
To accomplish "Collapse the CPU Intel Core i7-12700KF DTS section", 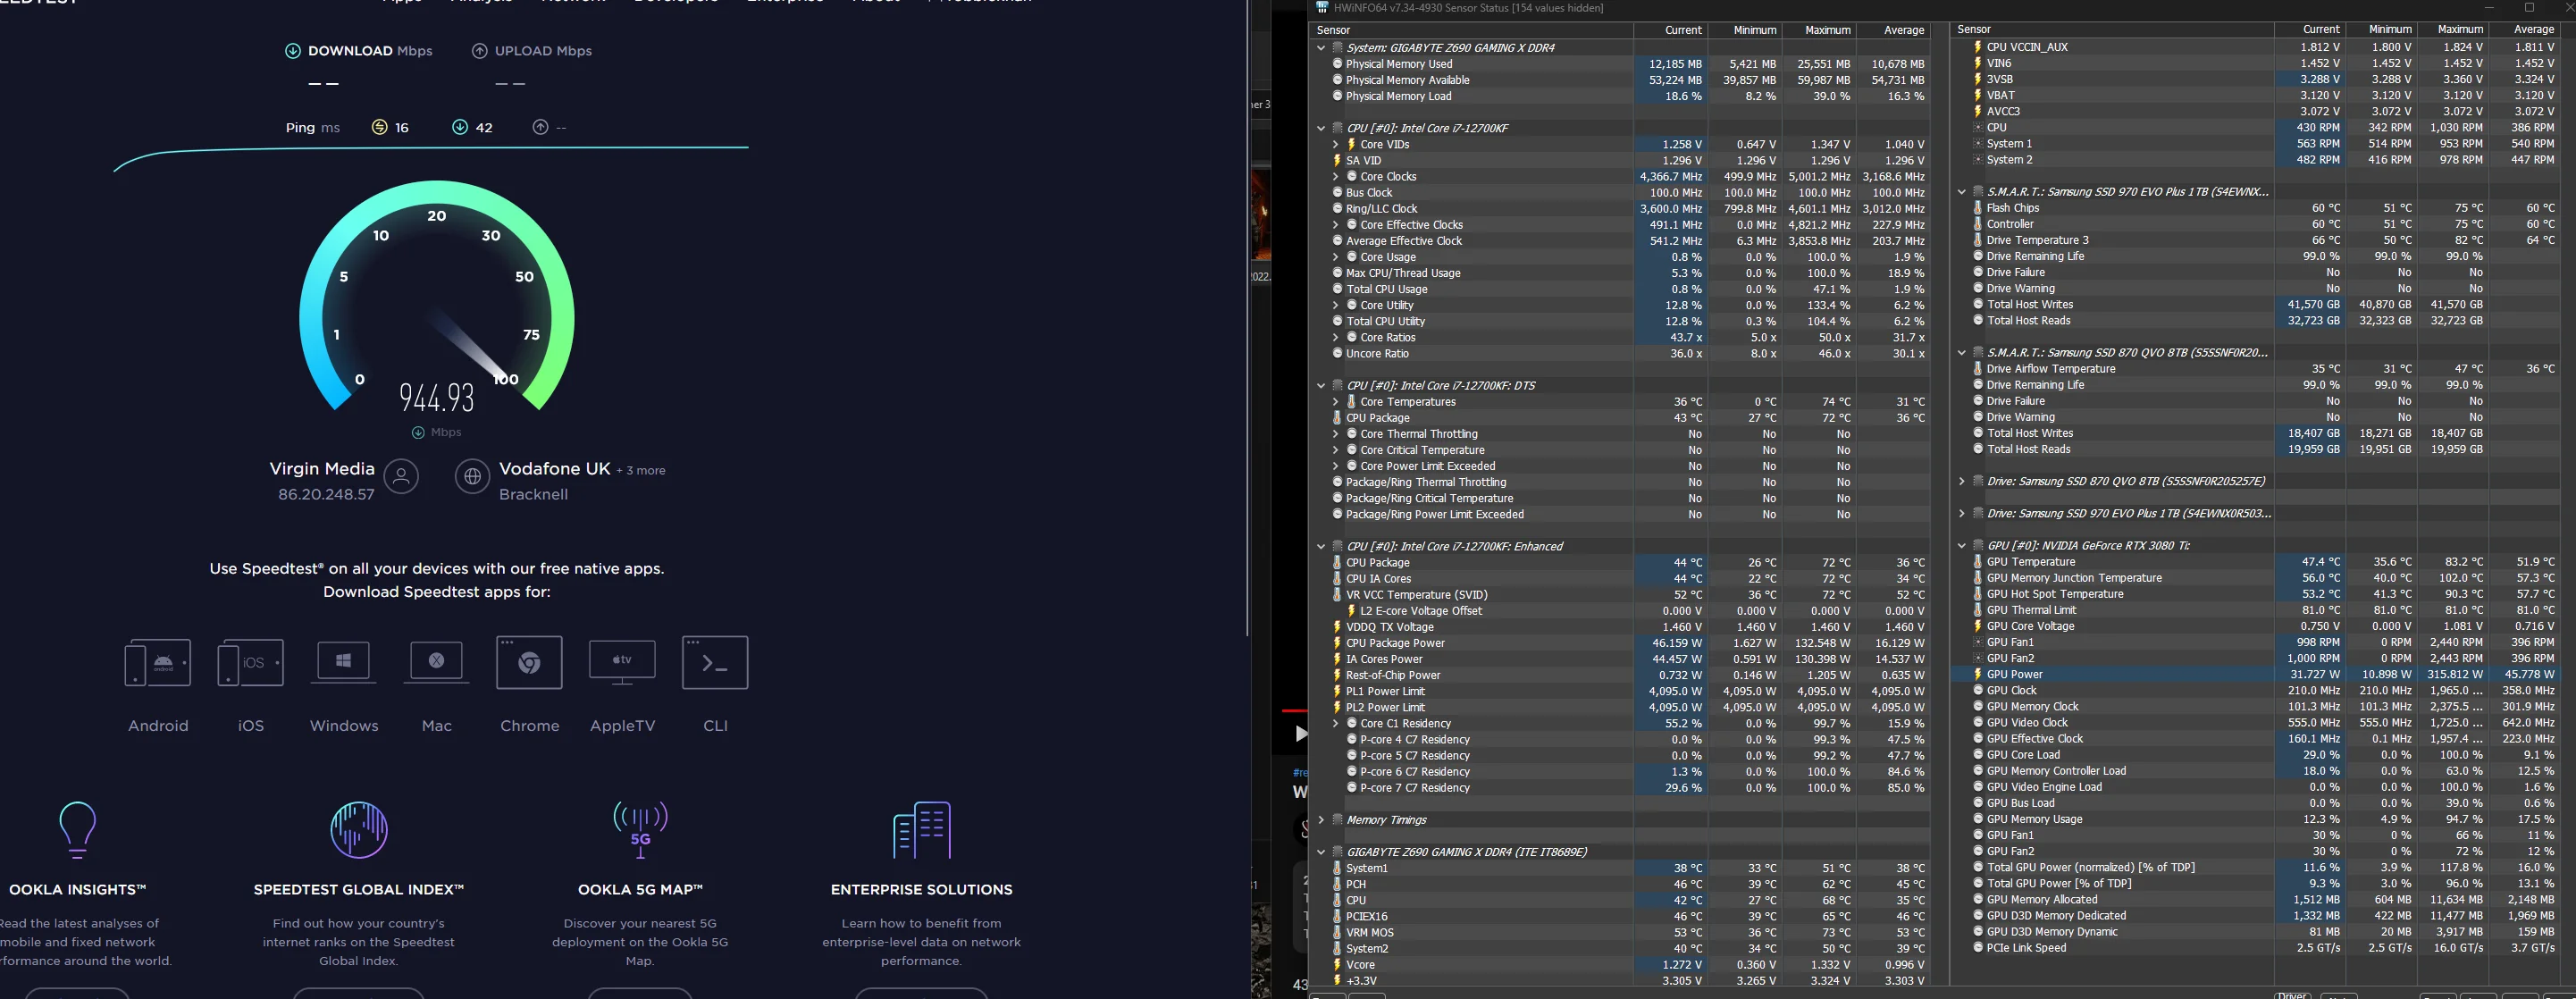I will pos(1321,385).
